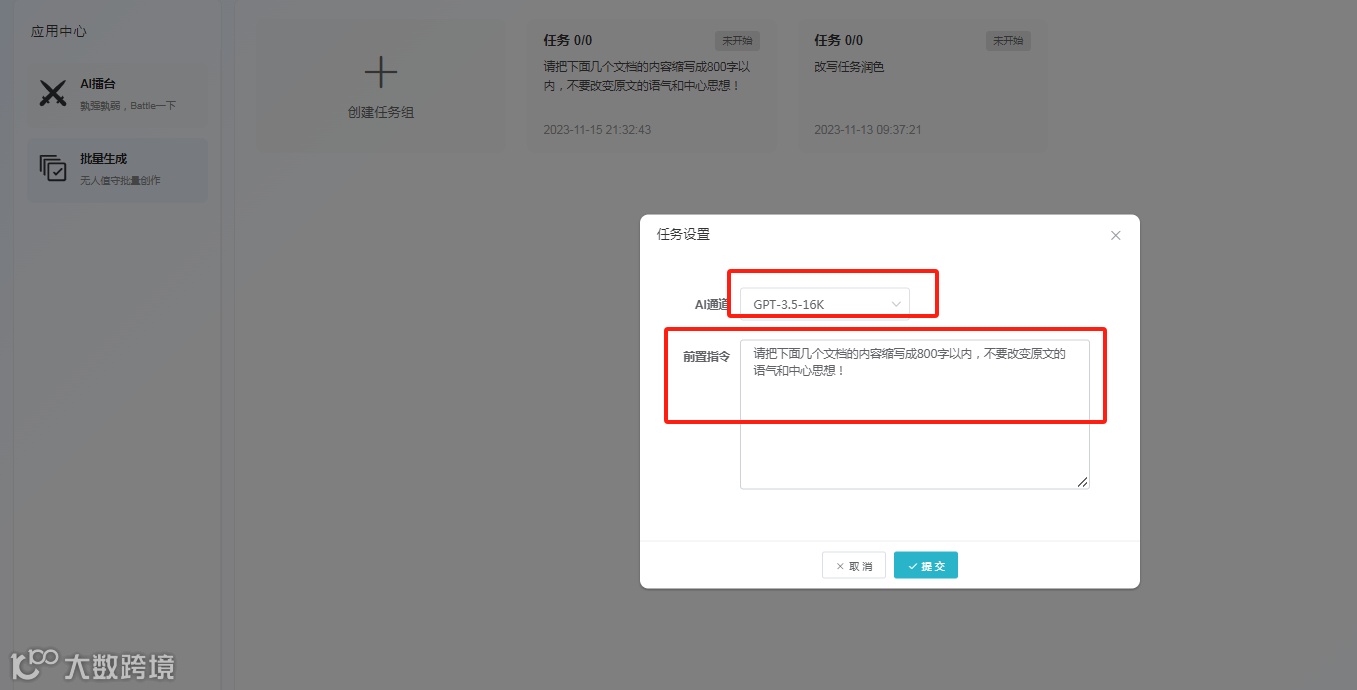Open the AI擂台 crossed swords icon
1357x690 pixels.
[52, 93]
